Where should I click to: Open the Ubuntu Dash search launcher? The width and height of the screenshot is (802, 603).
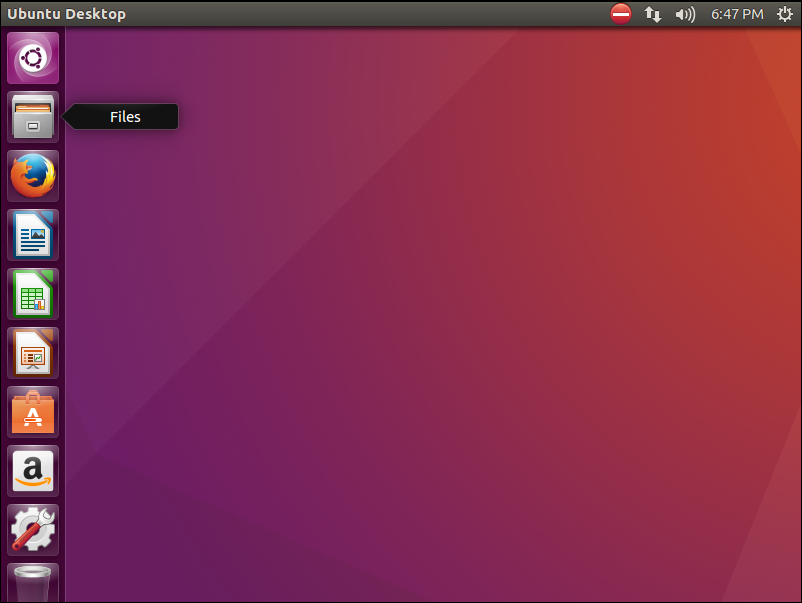33,58
